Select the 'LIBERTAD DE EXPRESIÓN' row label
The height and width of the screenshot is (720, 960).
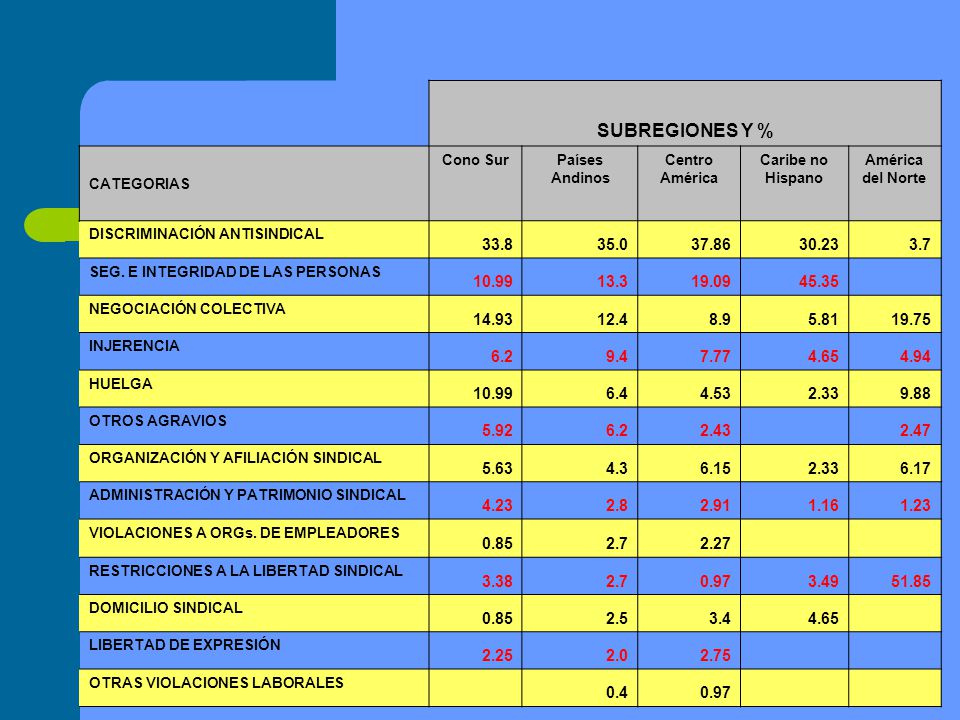[x=184, y=645]
